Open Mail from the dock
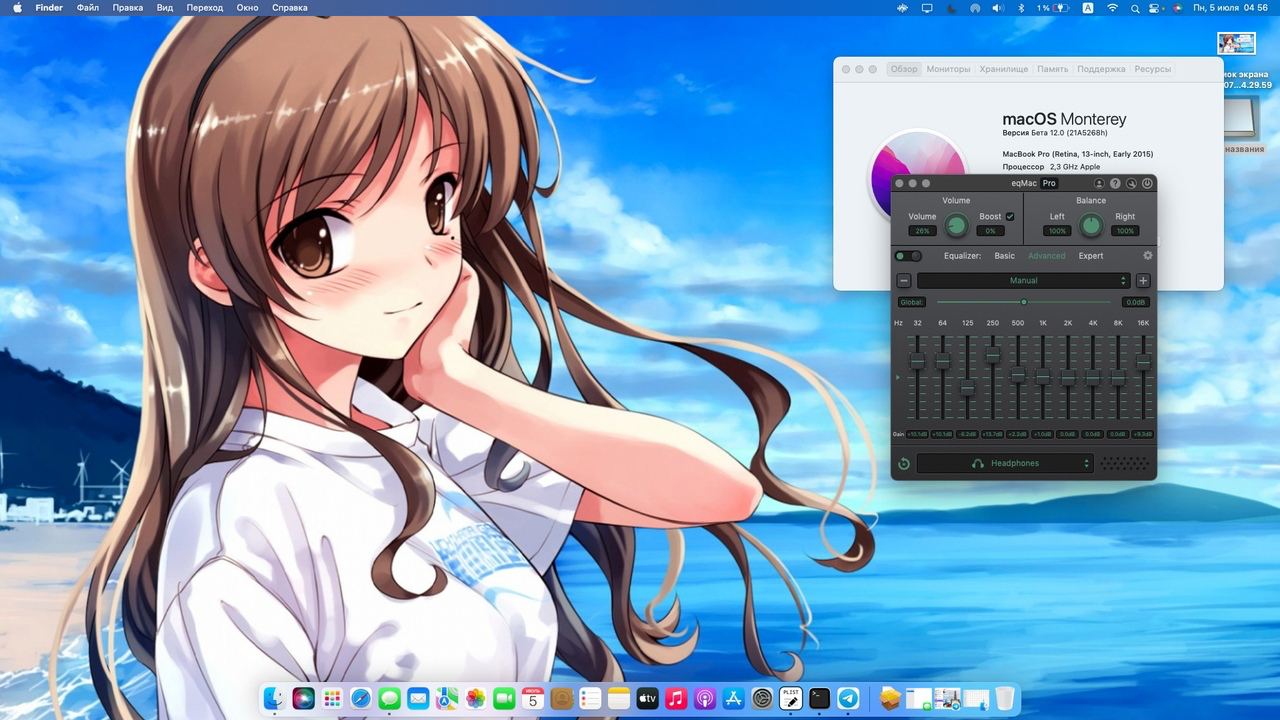Image resolution: width=1280 pixels, height=720 pixels. point(418,699)
